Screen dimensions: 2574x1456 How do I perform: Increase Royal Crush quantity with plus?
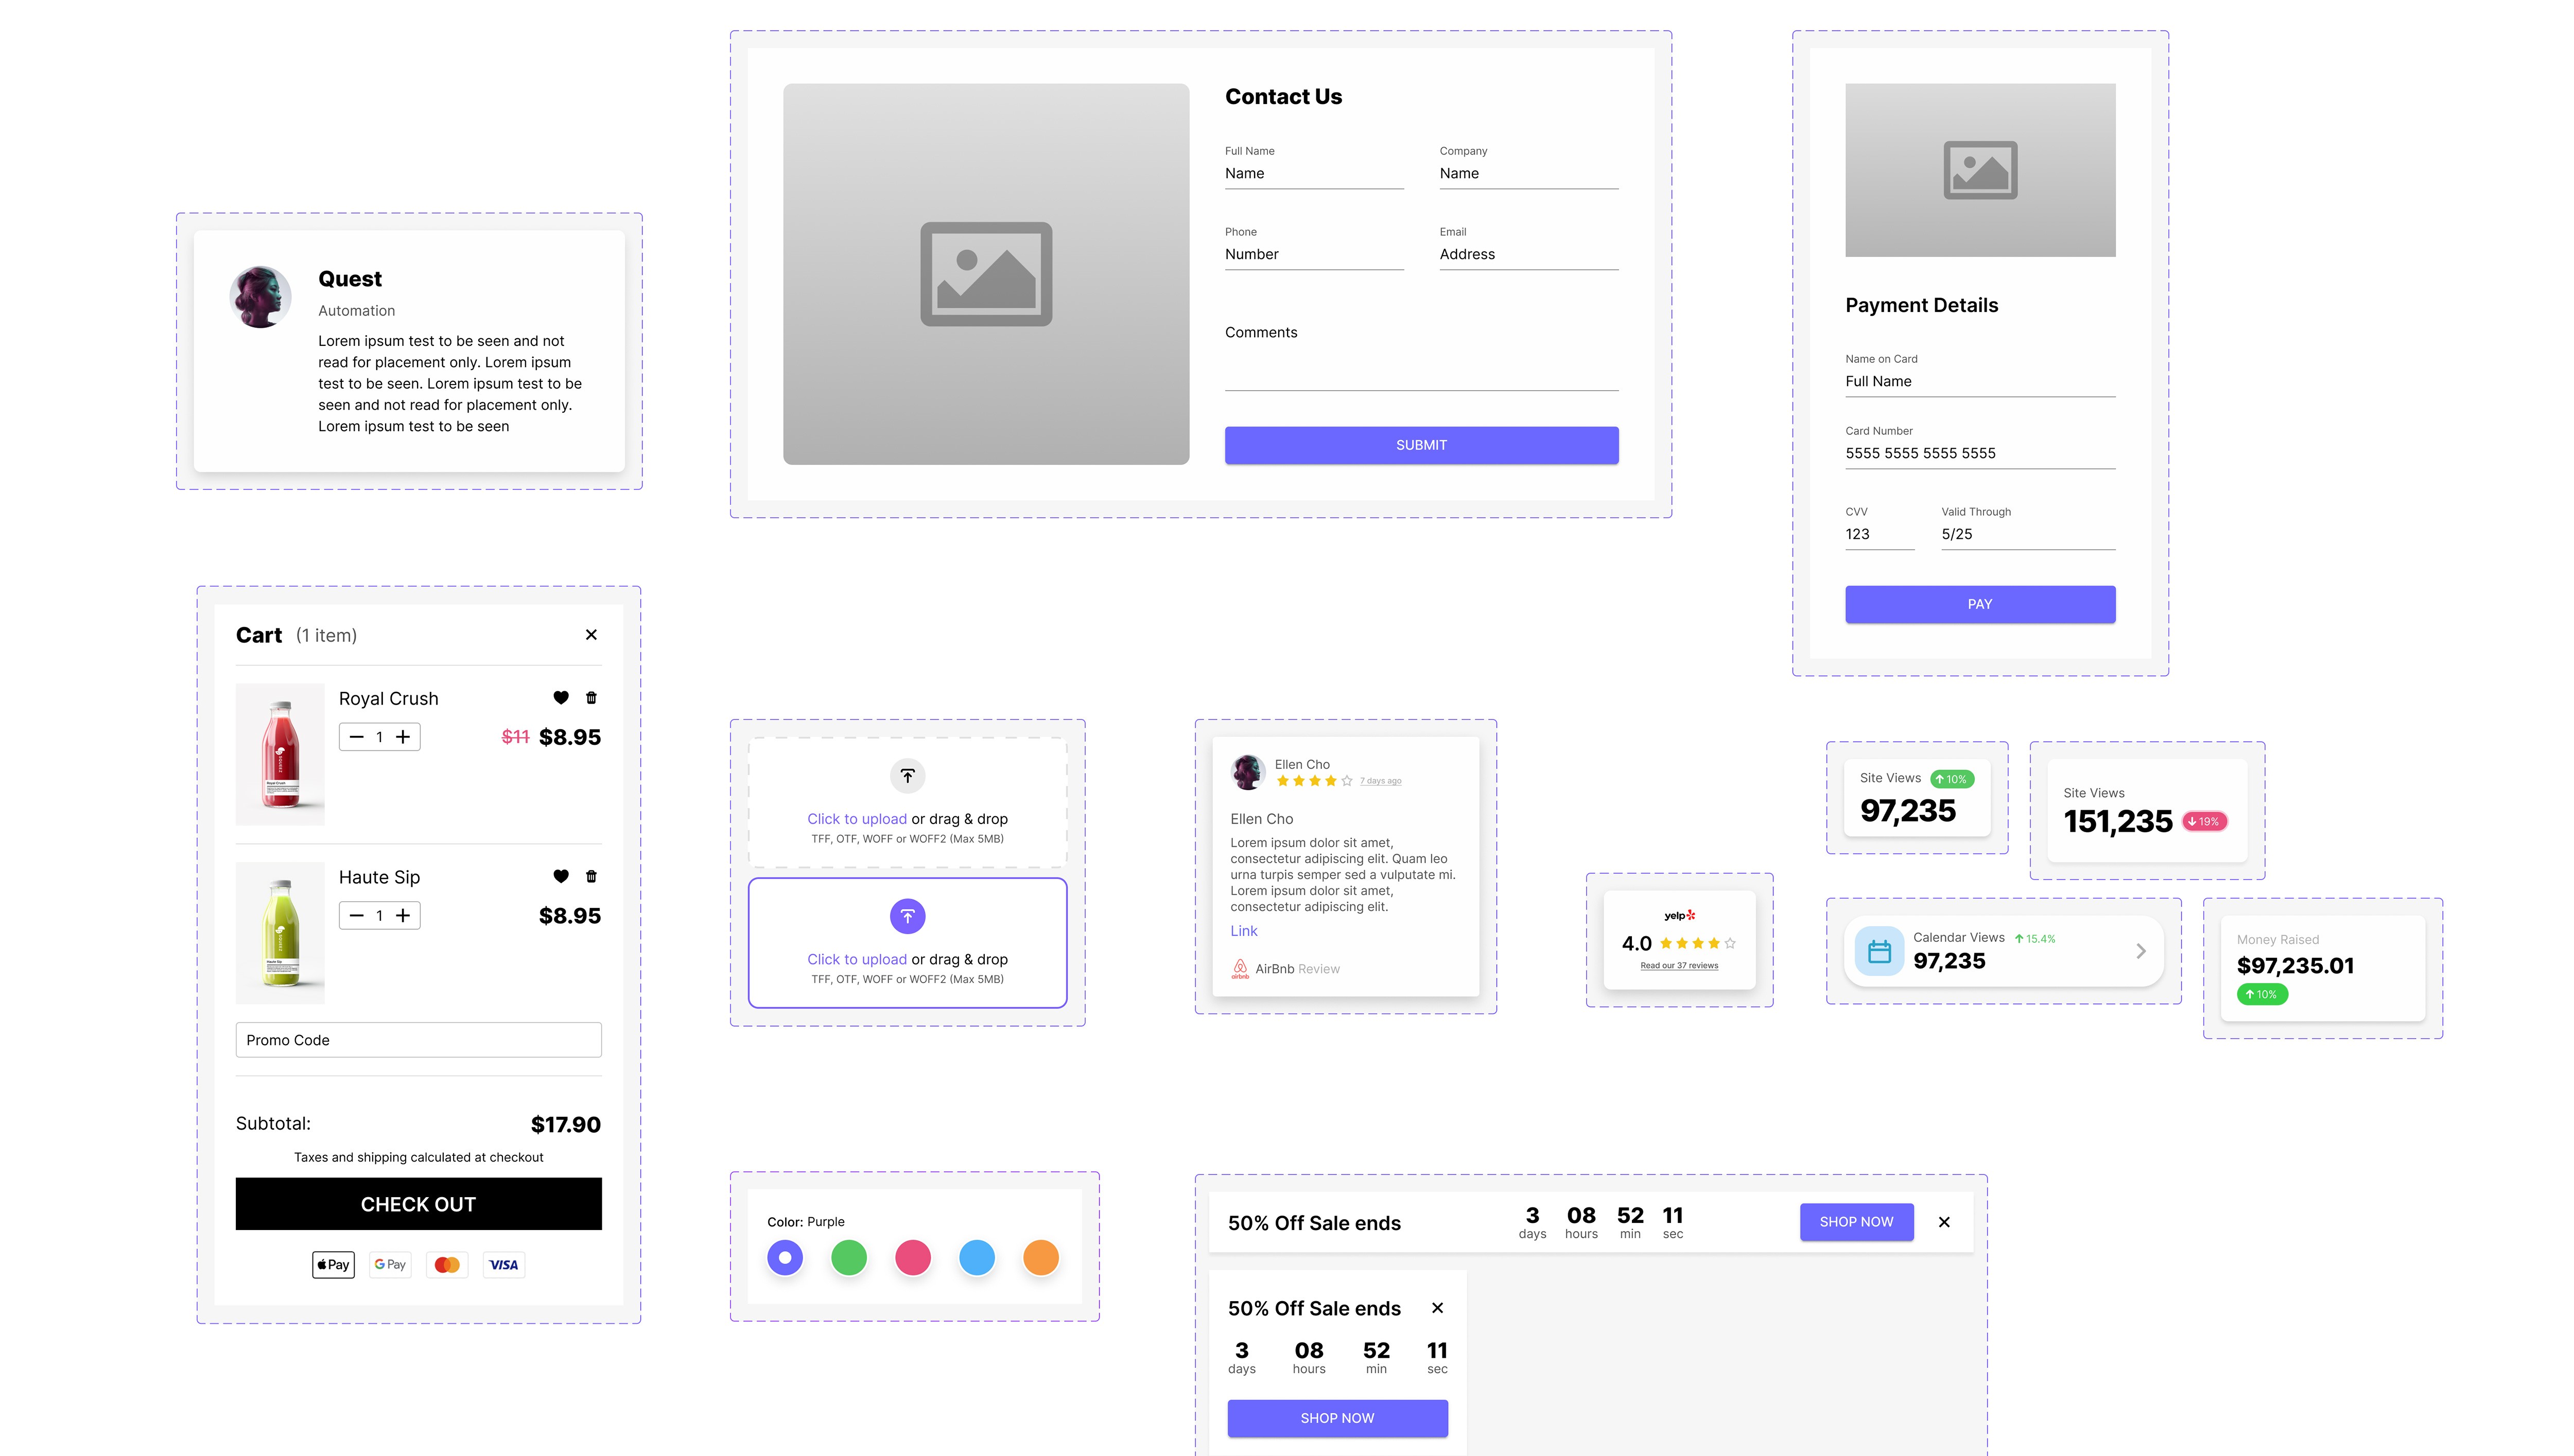(403, 737)
